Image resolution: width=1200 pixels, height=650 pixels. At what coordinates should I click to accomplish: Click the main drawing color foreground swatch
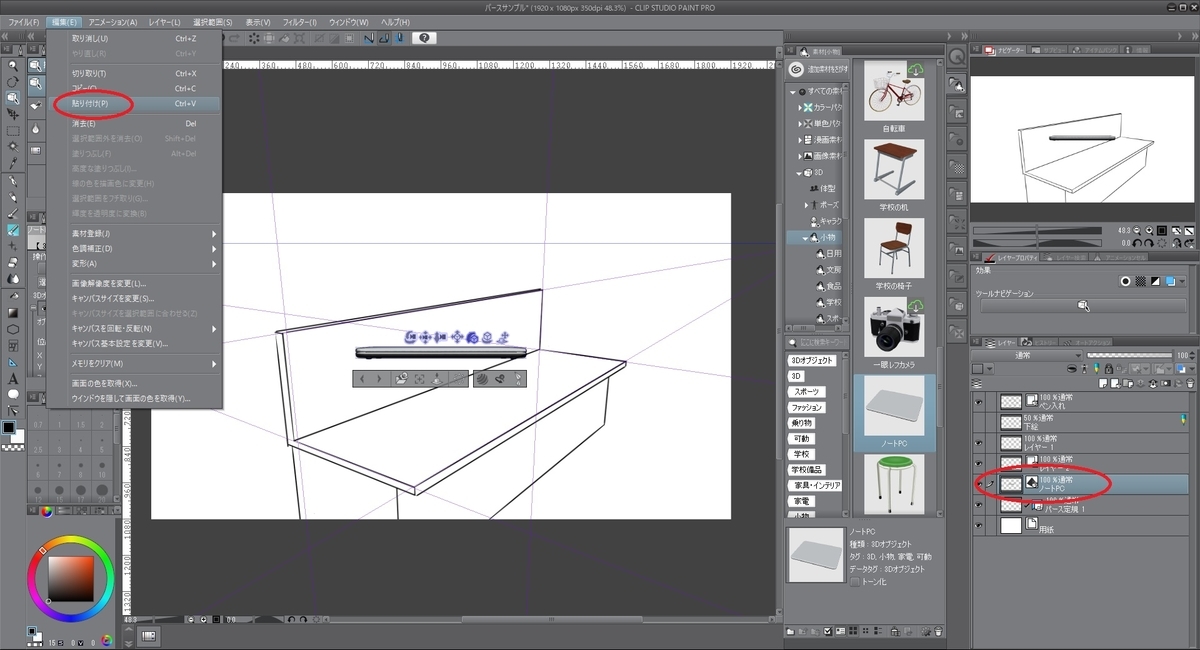[9, 428]
